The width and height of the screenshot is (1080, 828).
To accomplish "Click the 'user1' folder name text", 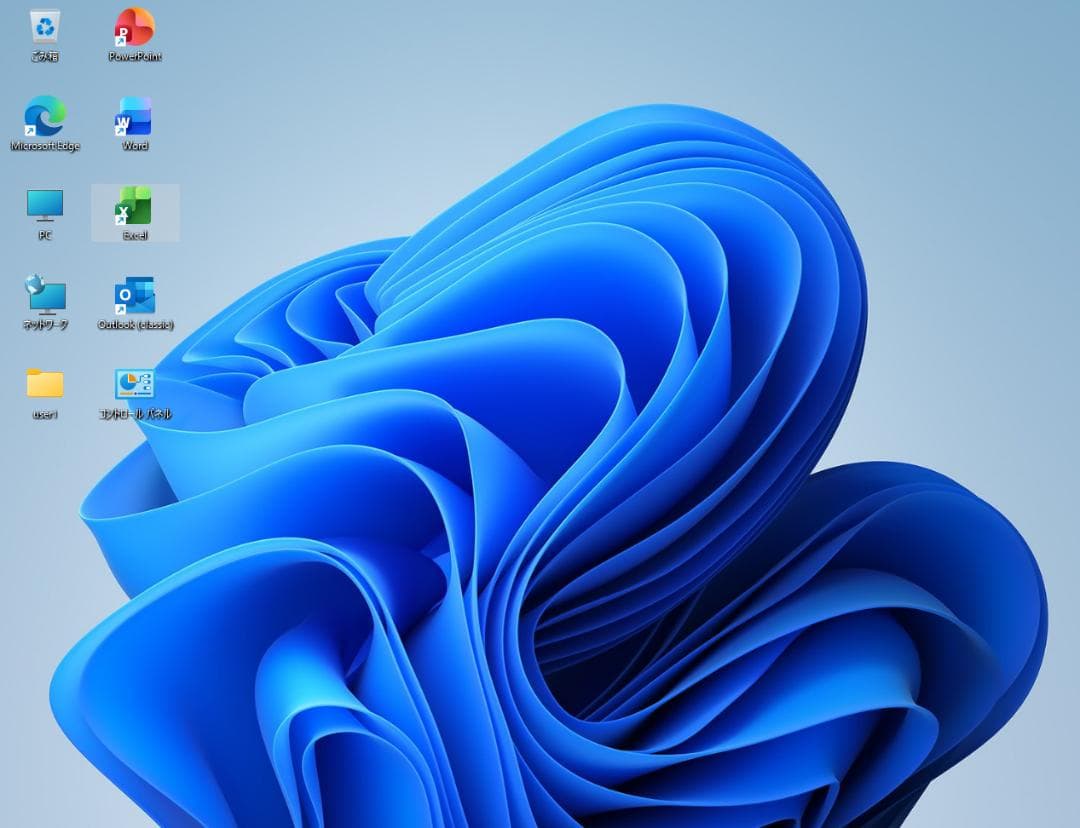I will pyautogui.click(x=45, y=414).
